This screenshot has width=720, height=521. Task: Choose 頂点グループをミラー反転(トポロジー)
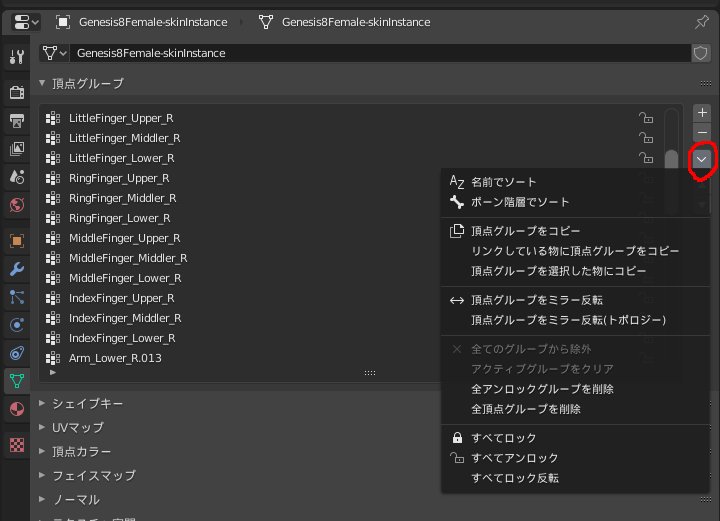[x=575, y=320]
